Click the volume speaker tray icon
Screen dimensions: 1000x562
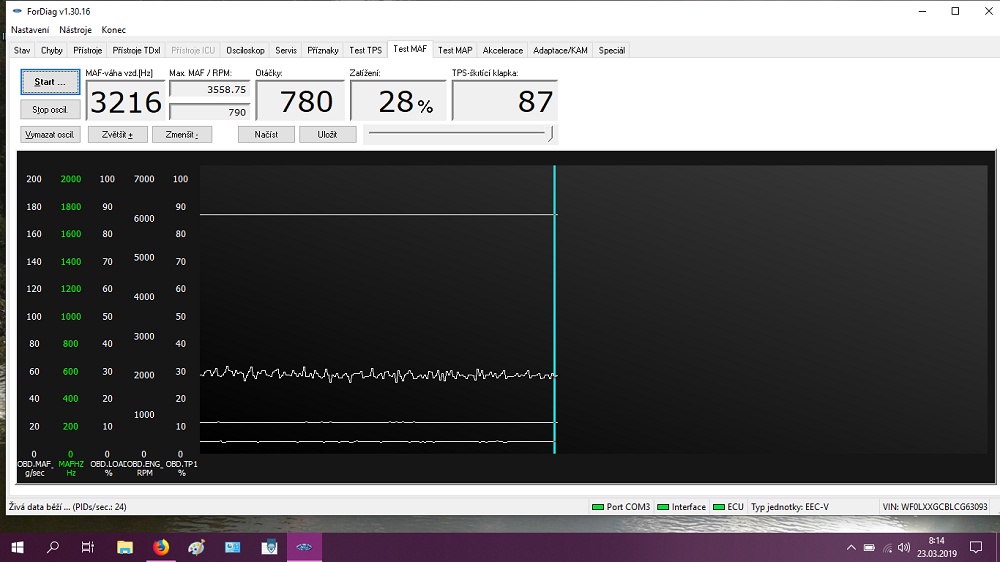coord(903,547)
